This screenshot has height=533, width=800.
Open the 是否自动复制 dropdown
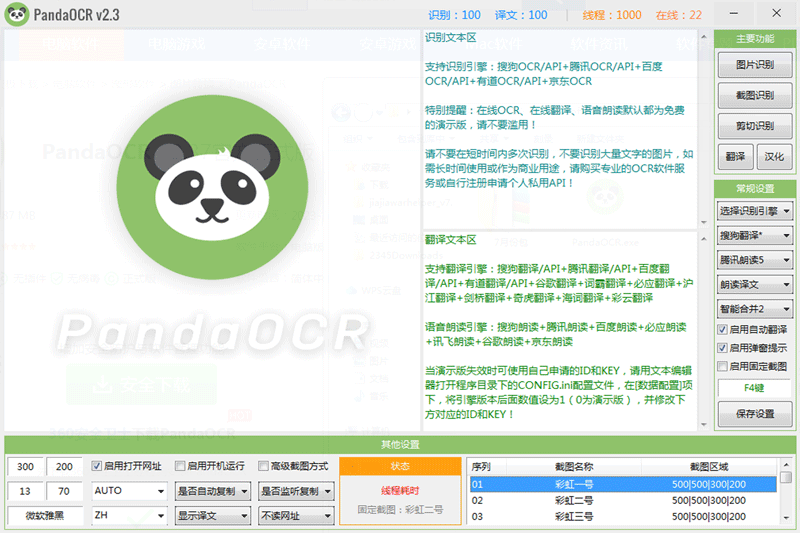coord(212,491)
